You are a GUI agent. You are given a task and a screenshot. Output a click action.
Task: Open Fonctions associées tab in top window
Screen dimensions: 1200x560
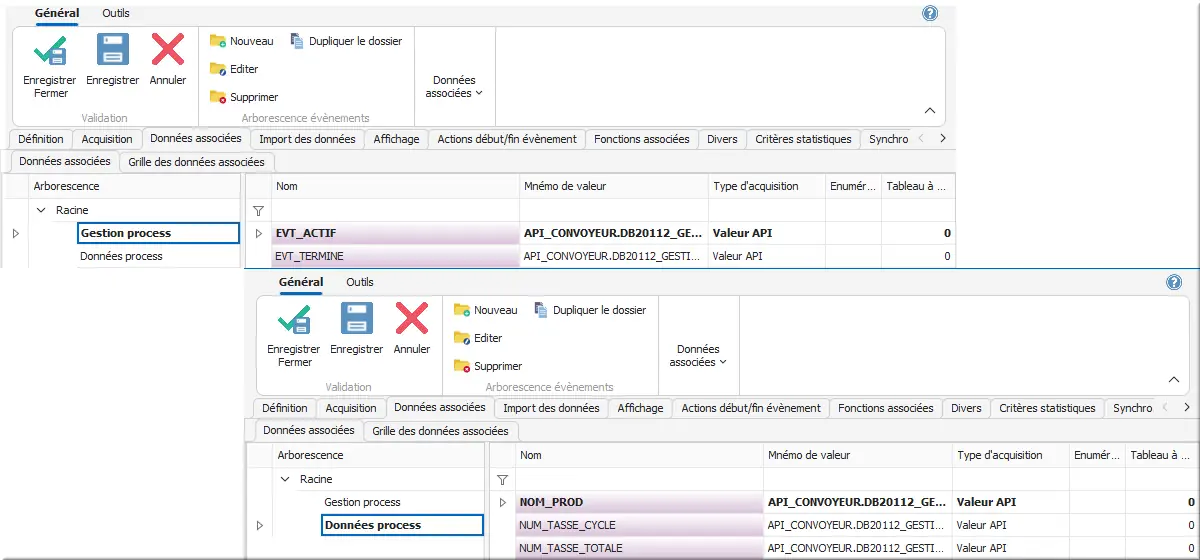pyautogui.click(x=641, y=139)
